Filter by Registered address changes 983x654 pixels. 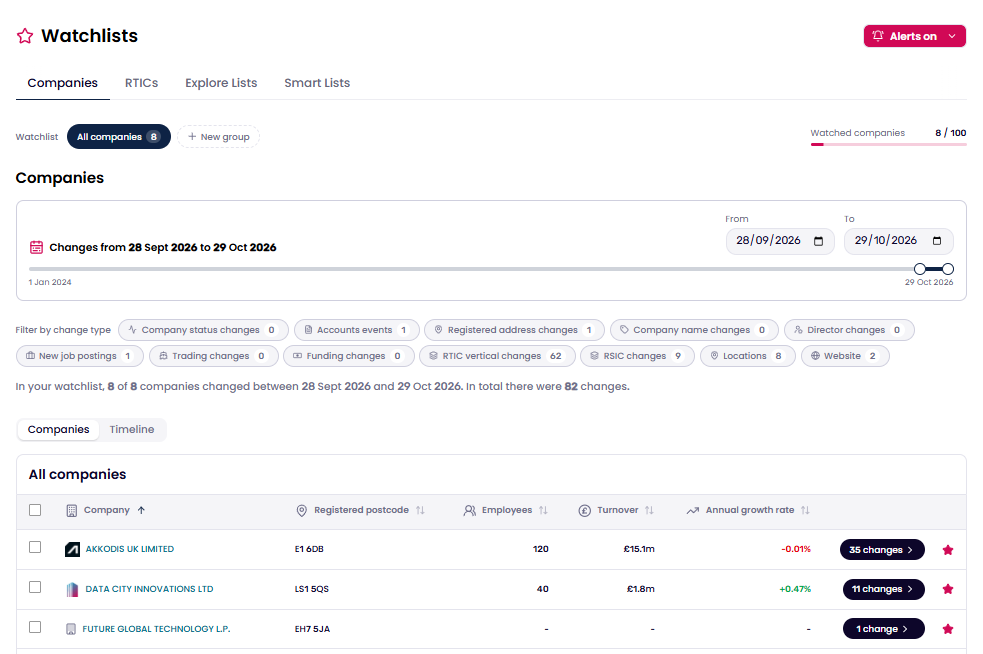tap(515, 330)
